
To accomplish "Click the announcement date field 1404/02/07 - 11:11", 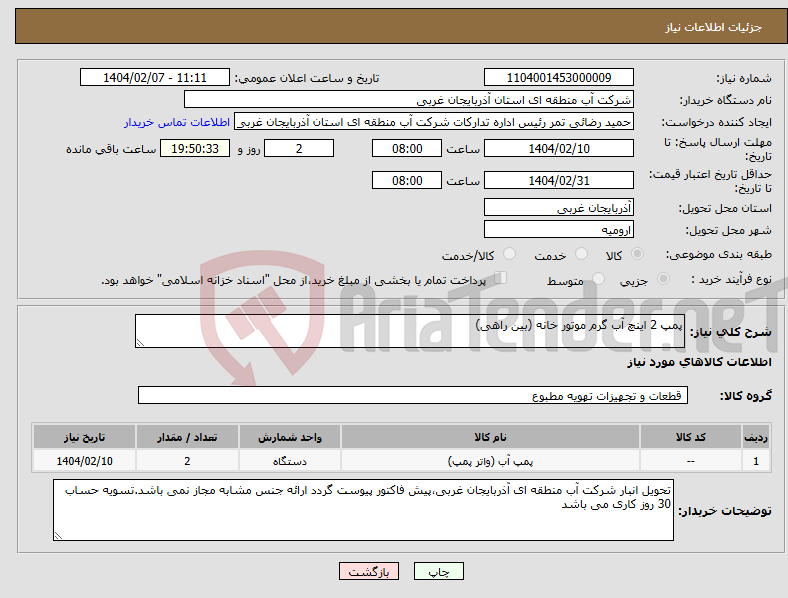I will 155,77.
